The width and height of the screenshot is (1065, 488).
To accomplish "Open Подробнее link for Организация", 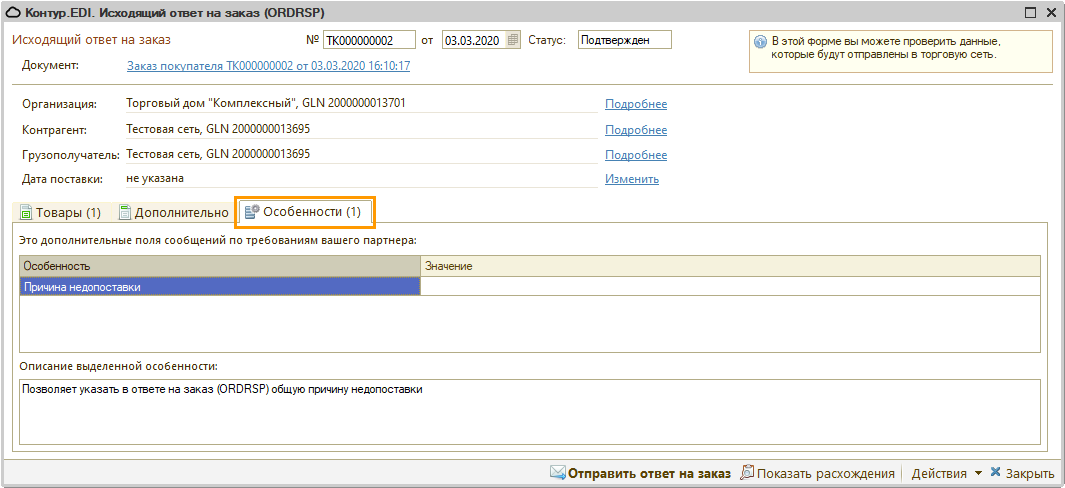I will pos(635,104).
